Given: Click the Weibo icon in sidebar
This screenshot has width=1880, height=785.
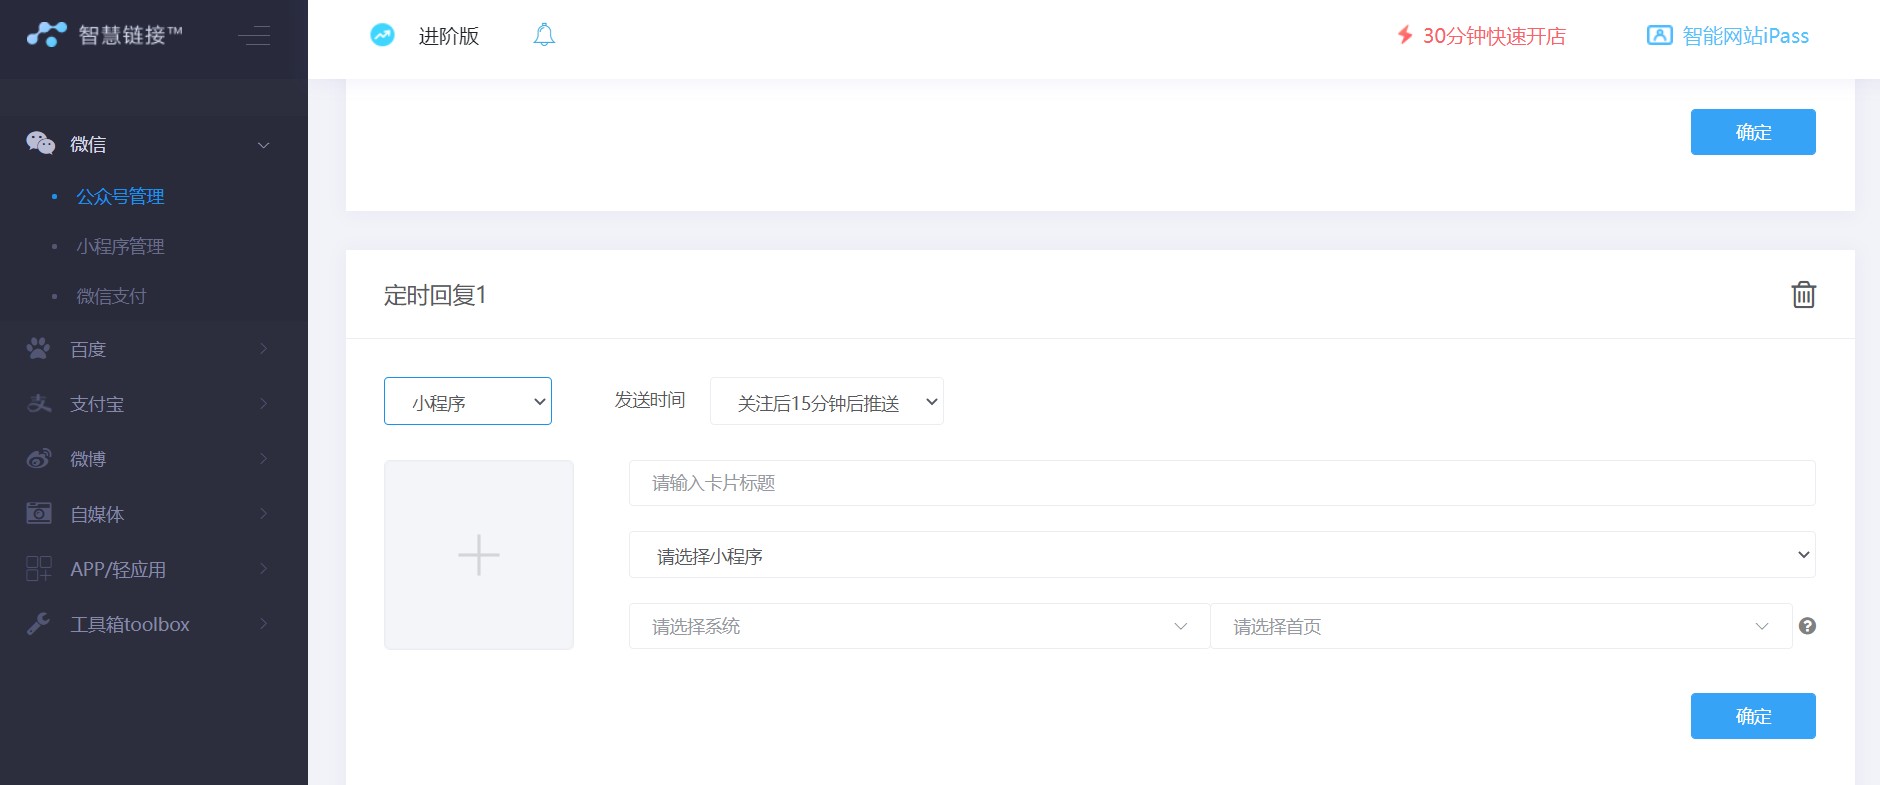Looking at the screenshot, I should click(x=39, y=458).
